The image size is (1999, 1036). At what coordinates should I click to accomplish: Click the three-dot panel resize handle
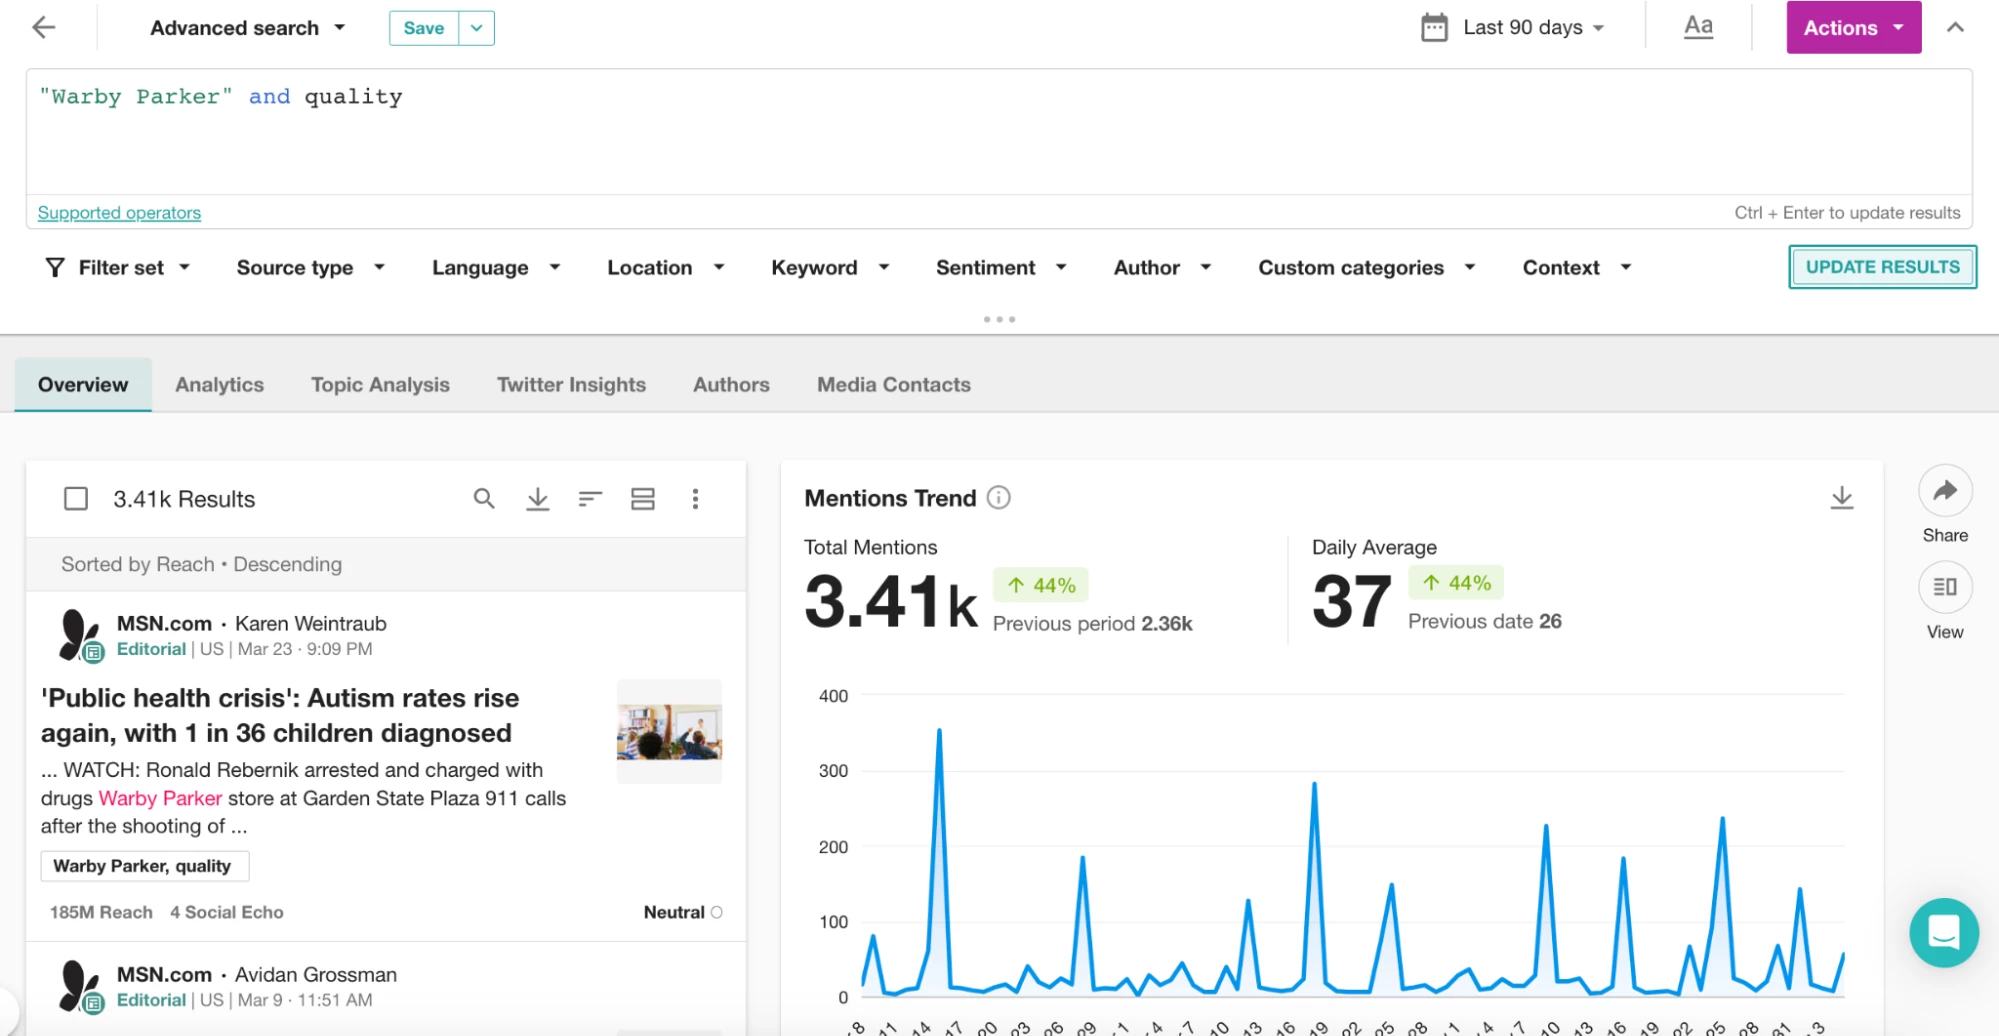click(x=999, y=319)
